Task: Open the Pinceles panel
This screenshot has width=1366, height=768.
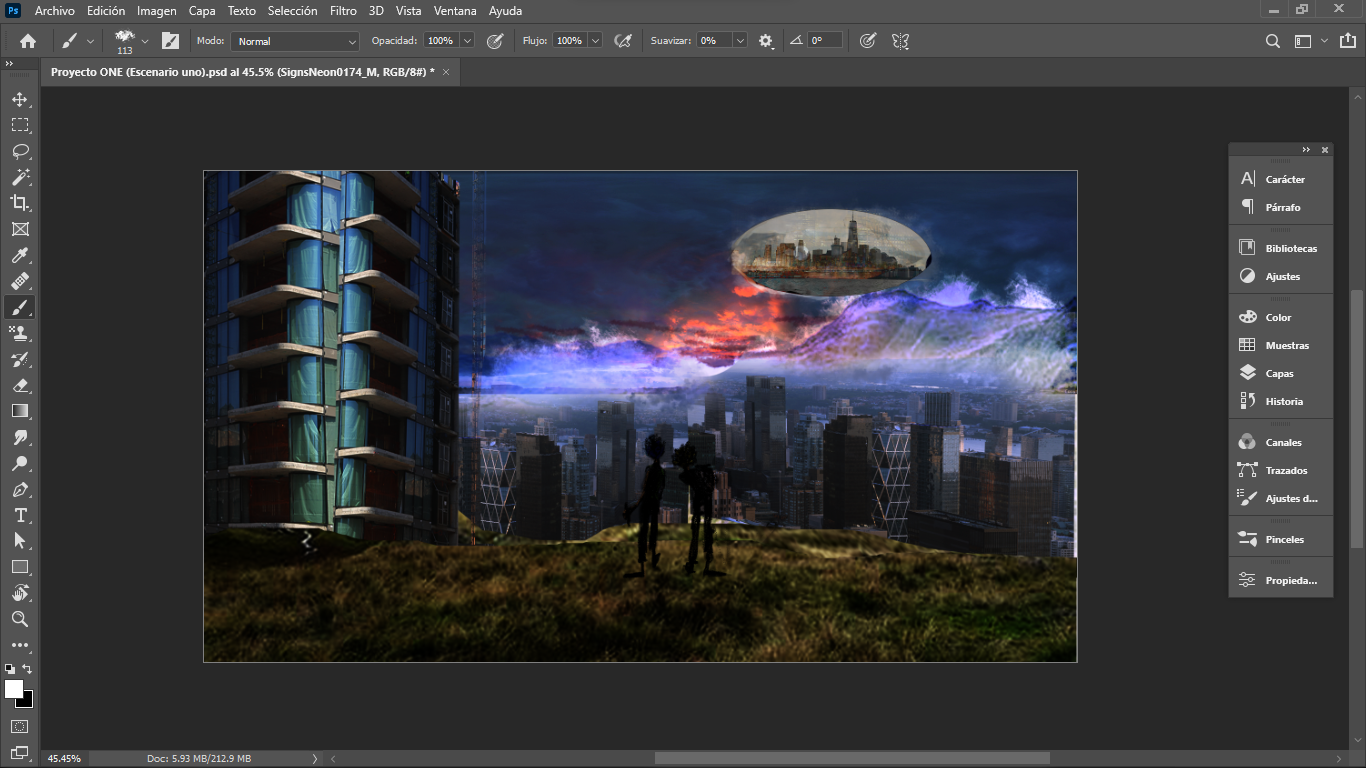Action: [x=1281, y=539]
